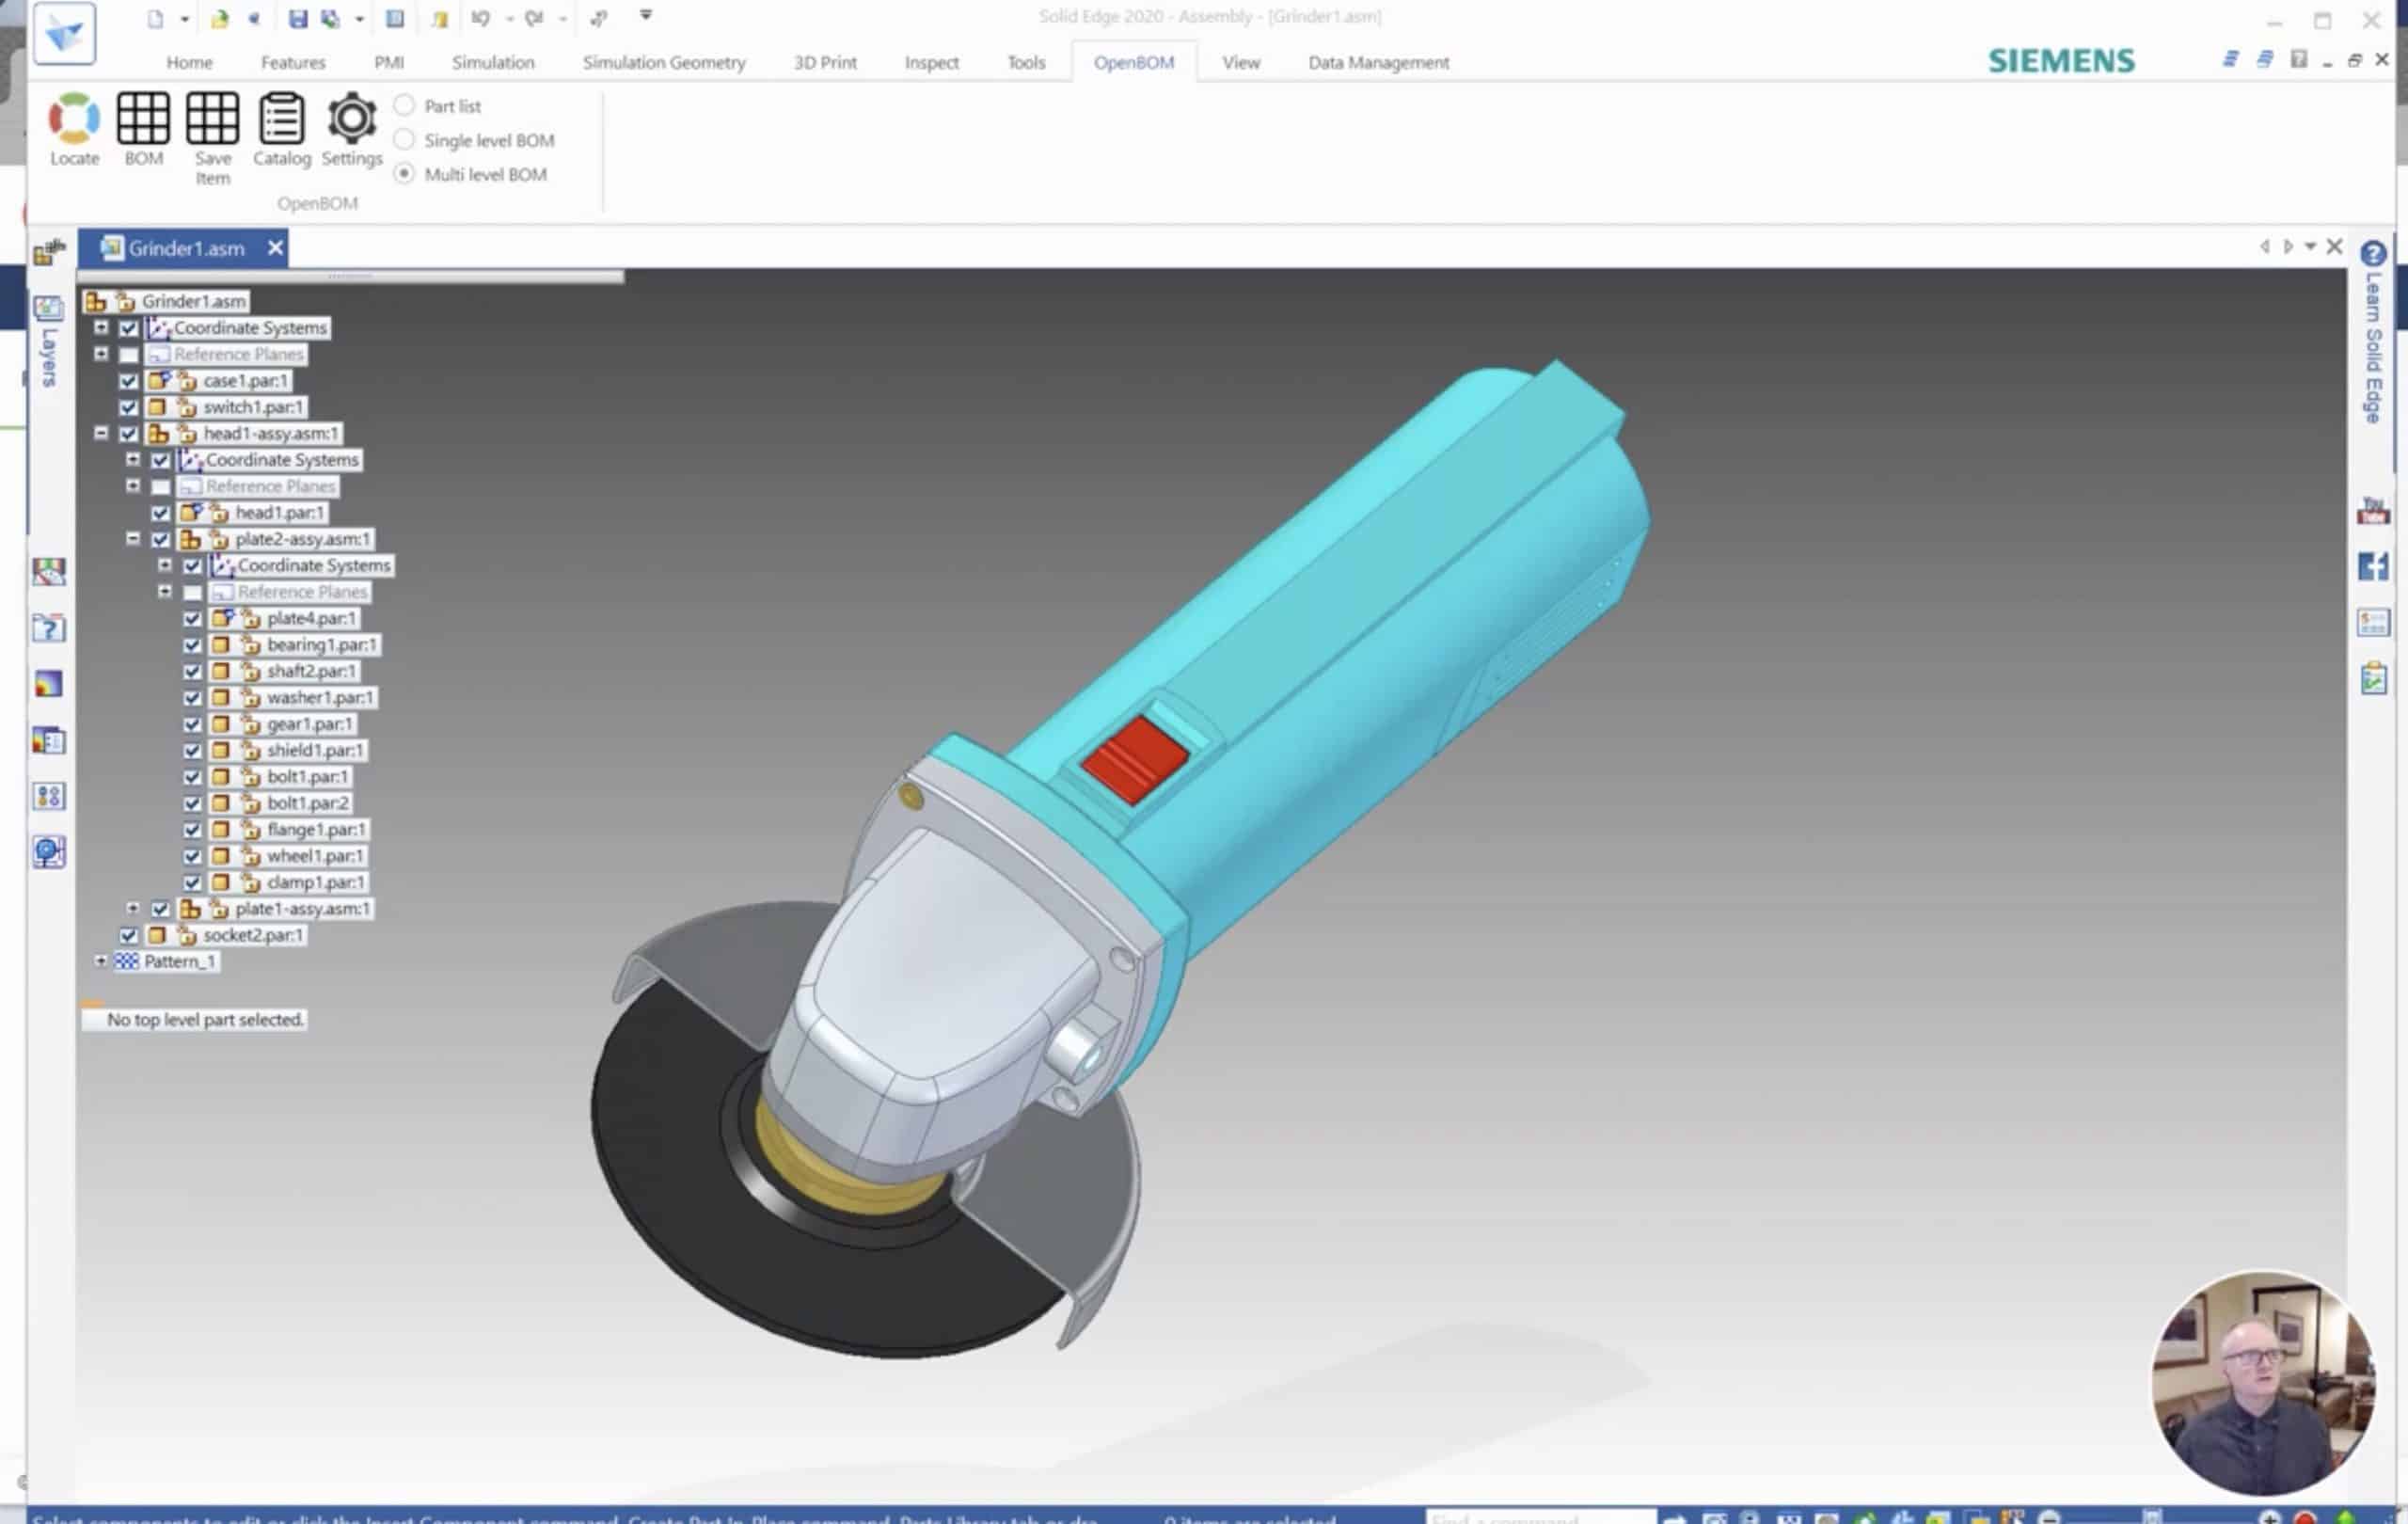Collapse plate2-assy.asm:1 tree node
2408x1524 pixels.
coord(133,538)
